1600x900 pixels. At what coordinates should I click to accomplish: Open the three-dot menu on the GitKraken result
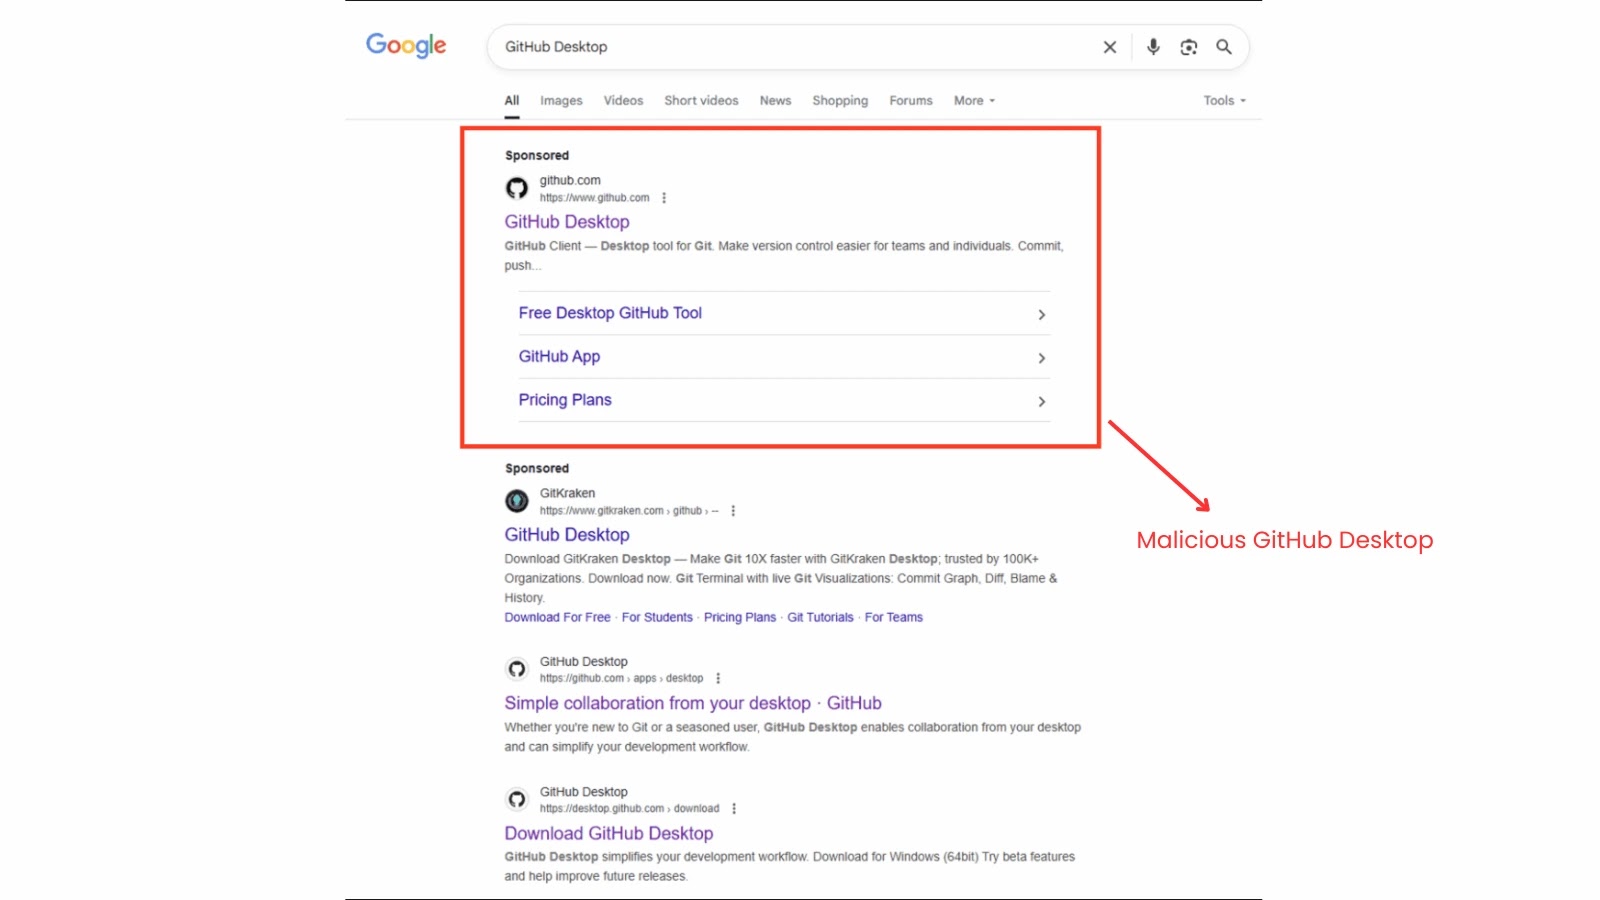(731, 510)
